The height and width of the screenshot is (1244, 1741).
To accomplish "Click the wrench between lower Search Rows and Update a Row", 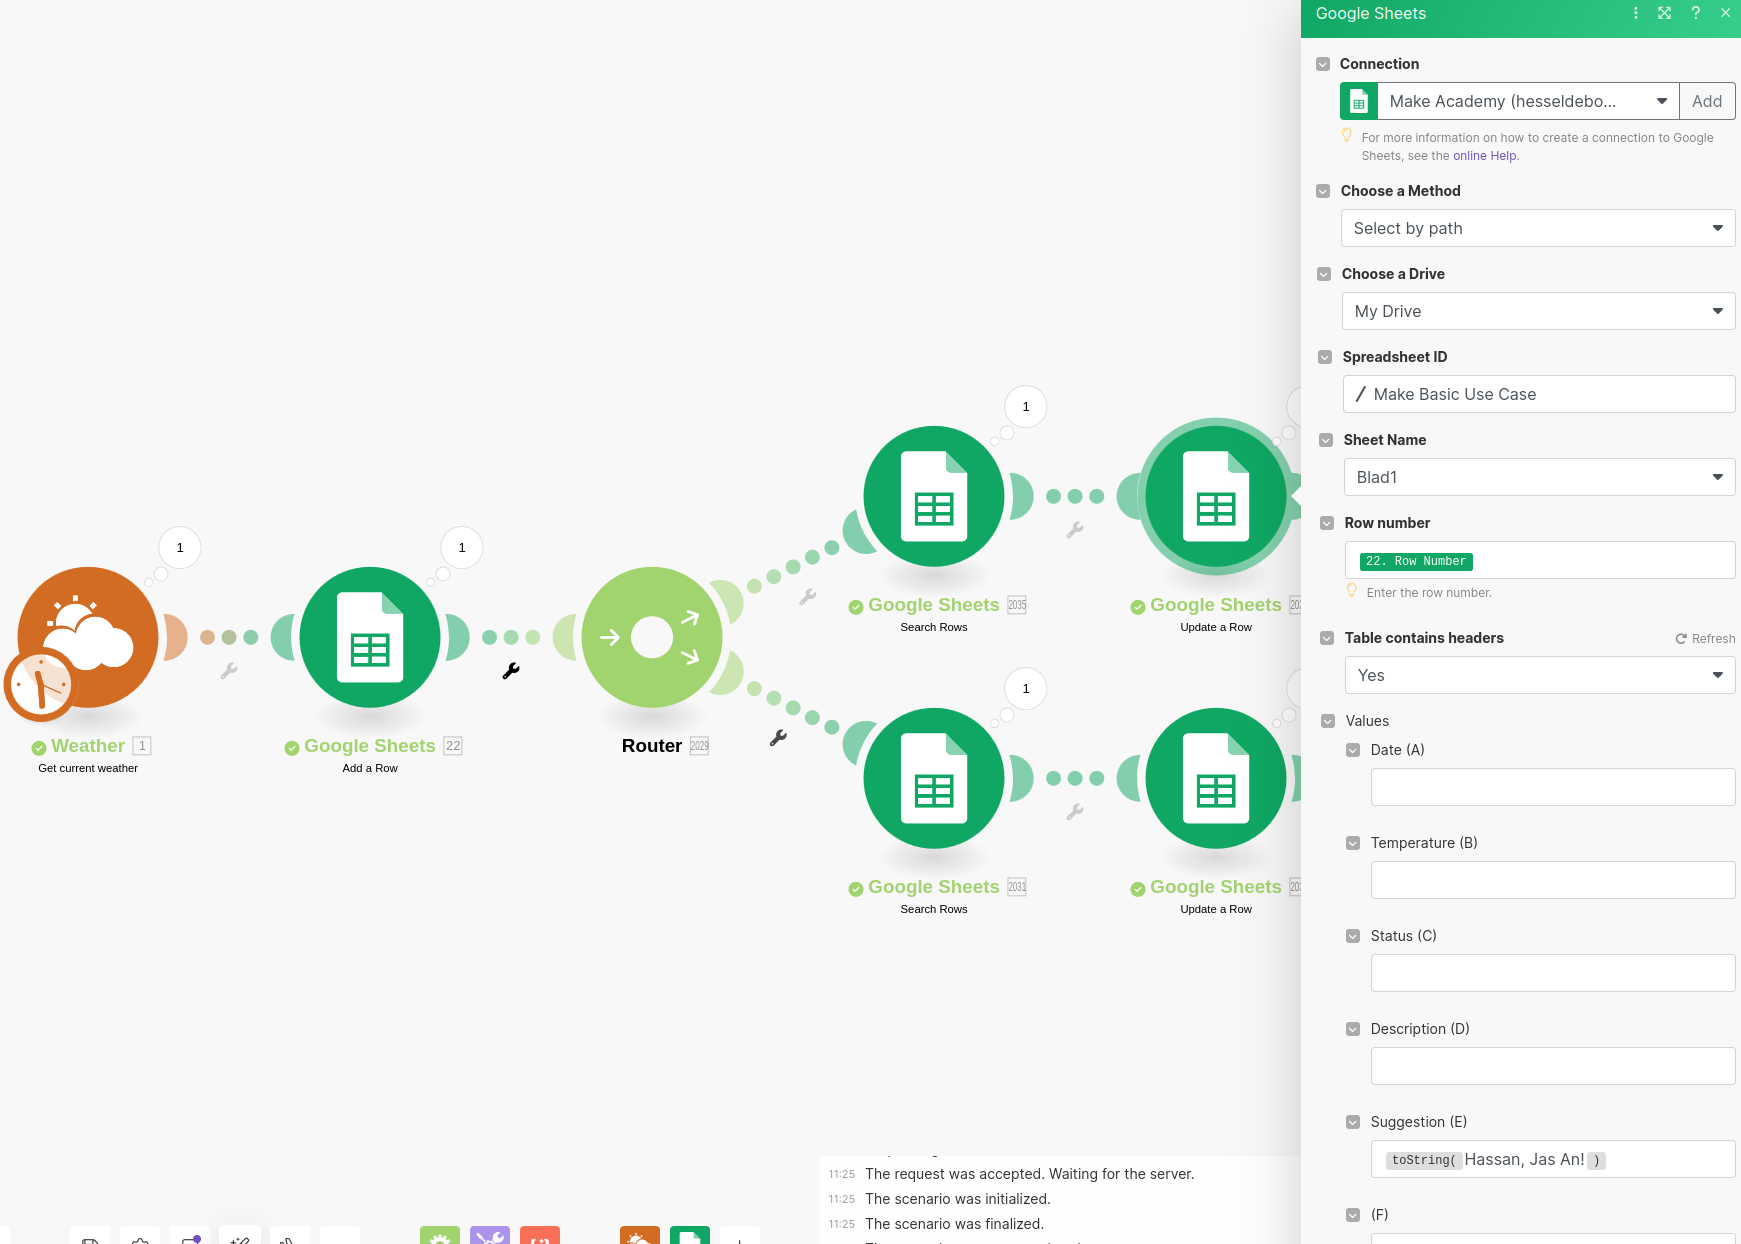I will [1075, 812].
